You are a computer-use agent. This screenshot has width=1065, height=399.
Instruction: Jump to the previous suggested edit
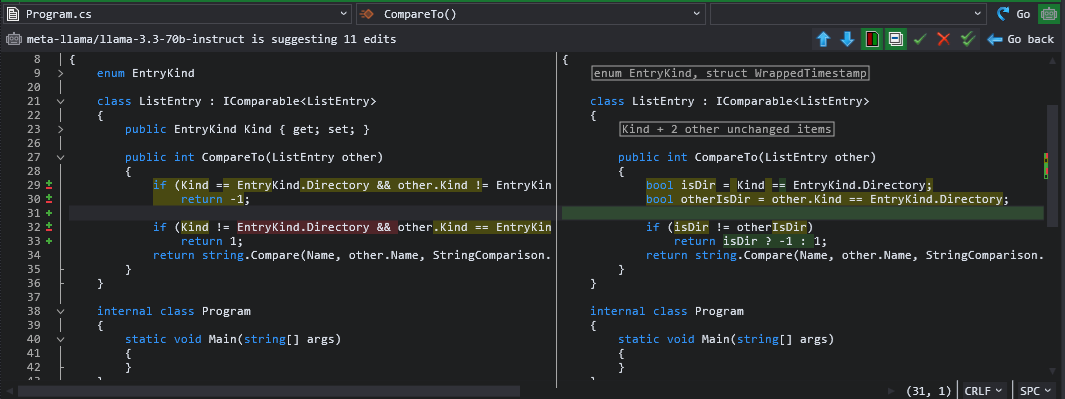point(823,39)
